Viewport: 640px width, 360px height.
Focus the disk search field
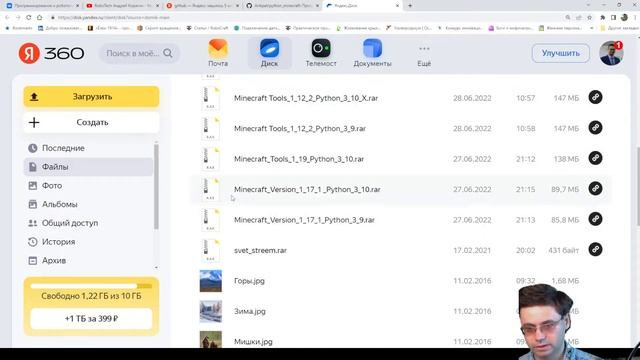tap(139, 53)
